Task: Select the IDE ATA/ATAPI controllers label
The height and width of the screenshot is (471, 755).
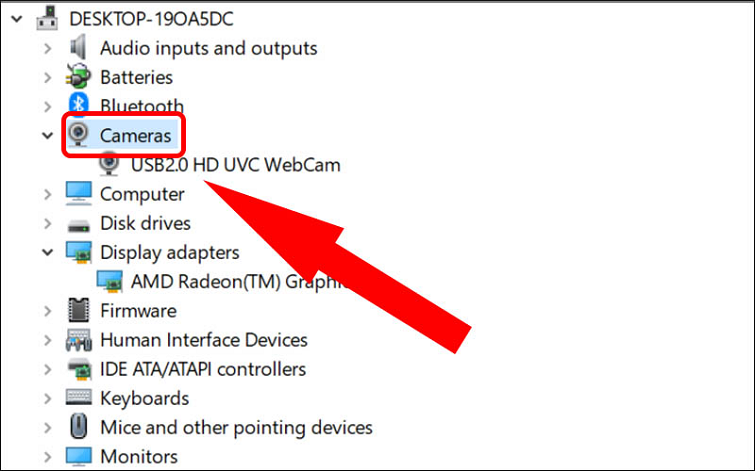Action: (x=203, y=370)
